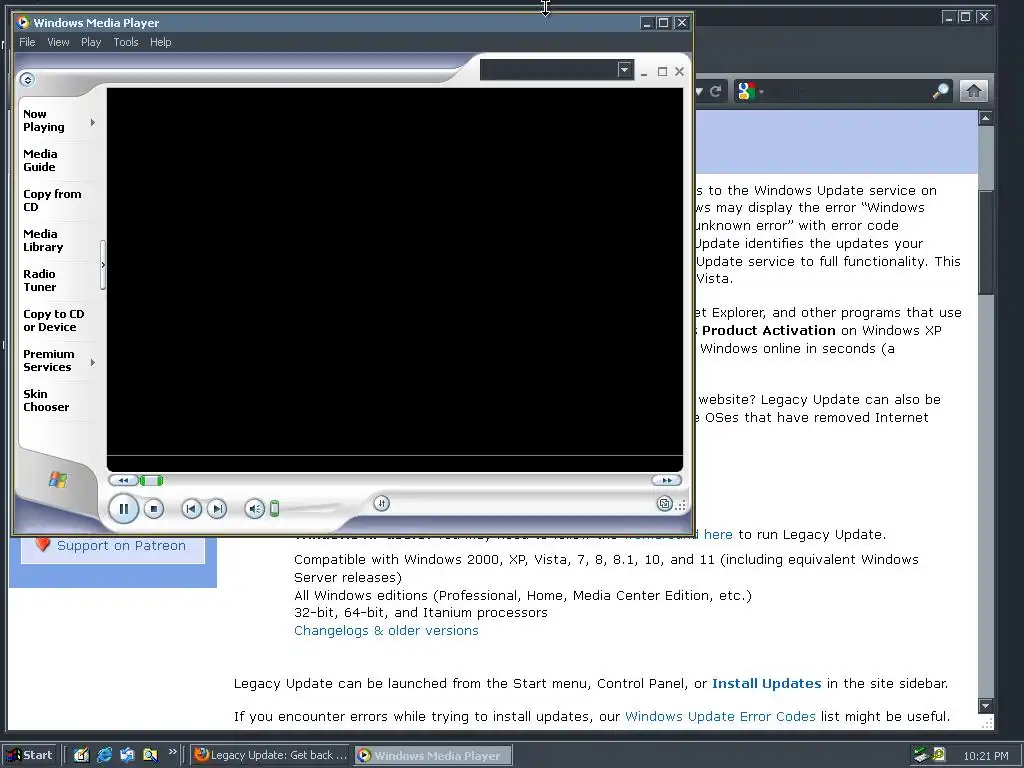Open the playlist selection dropdown

pyautogui.click(x=625, y=69)
